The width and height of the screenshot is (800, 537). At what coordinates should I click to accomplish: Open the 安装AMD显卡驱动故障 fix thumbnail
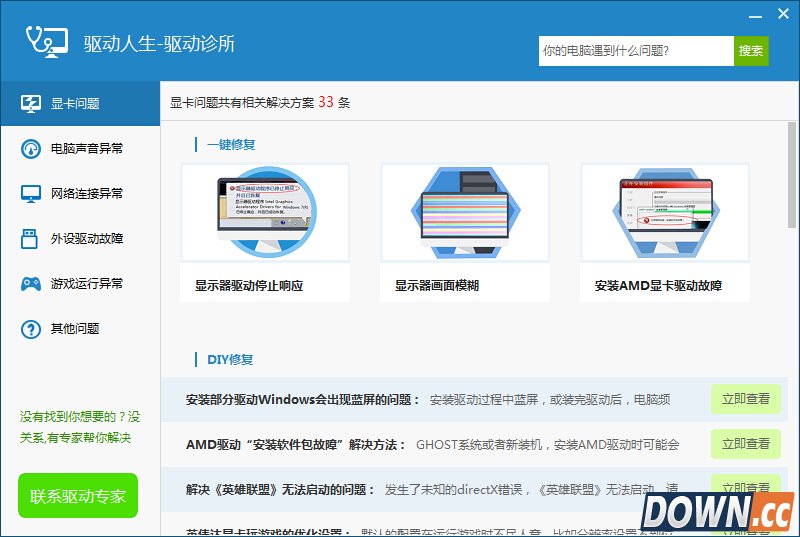click(665, 213)
